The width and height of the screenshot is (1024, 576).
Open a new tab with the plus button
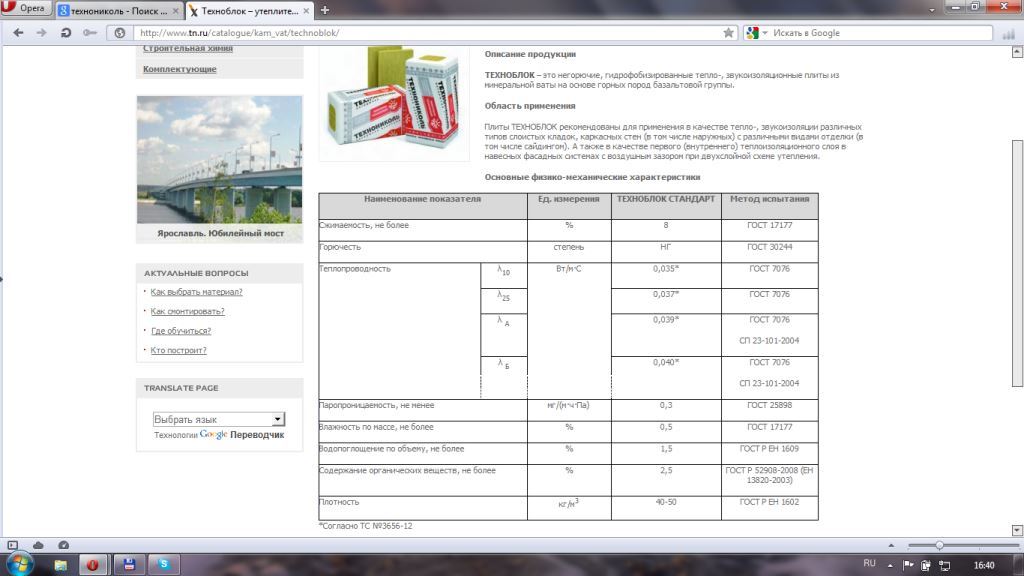coord(325,10)
